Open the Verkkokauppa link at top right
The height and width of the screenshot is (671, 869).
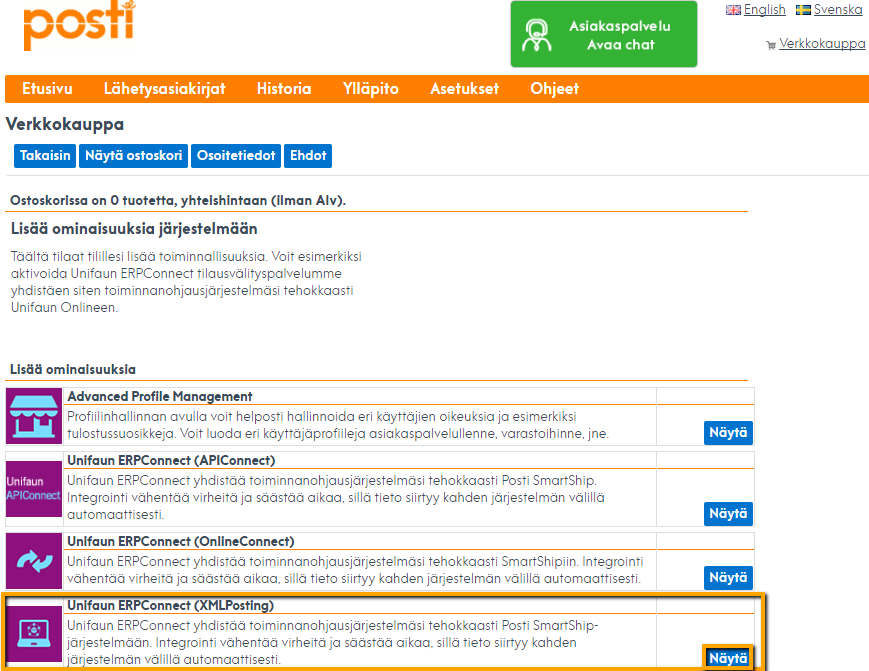tap(822, 44)
